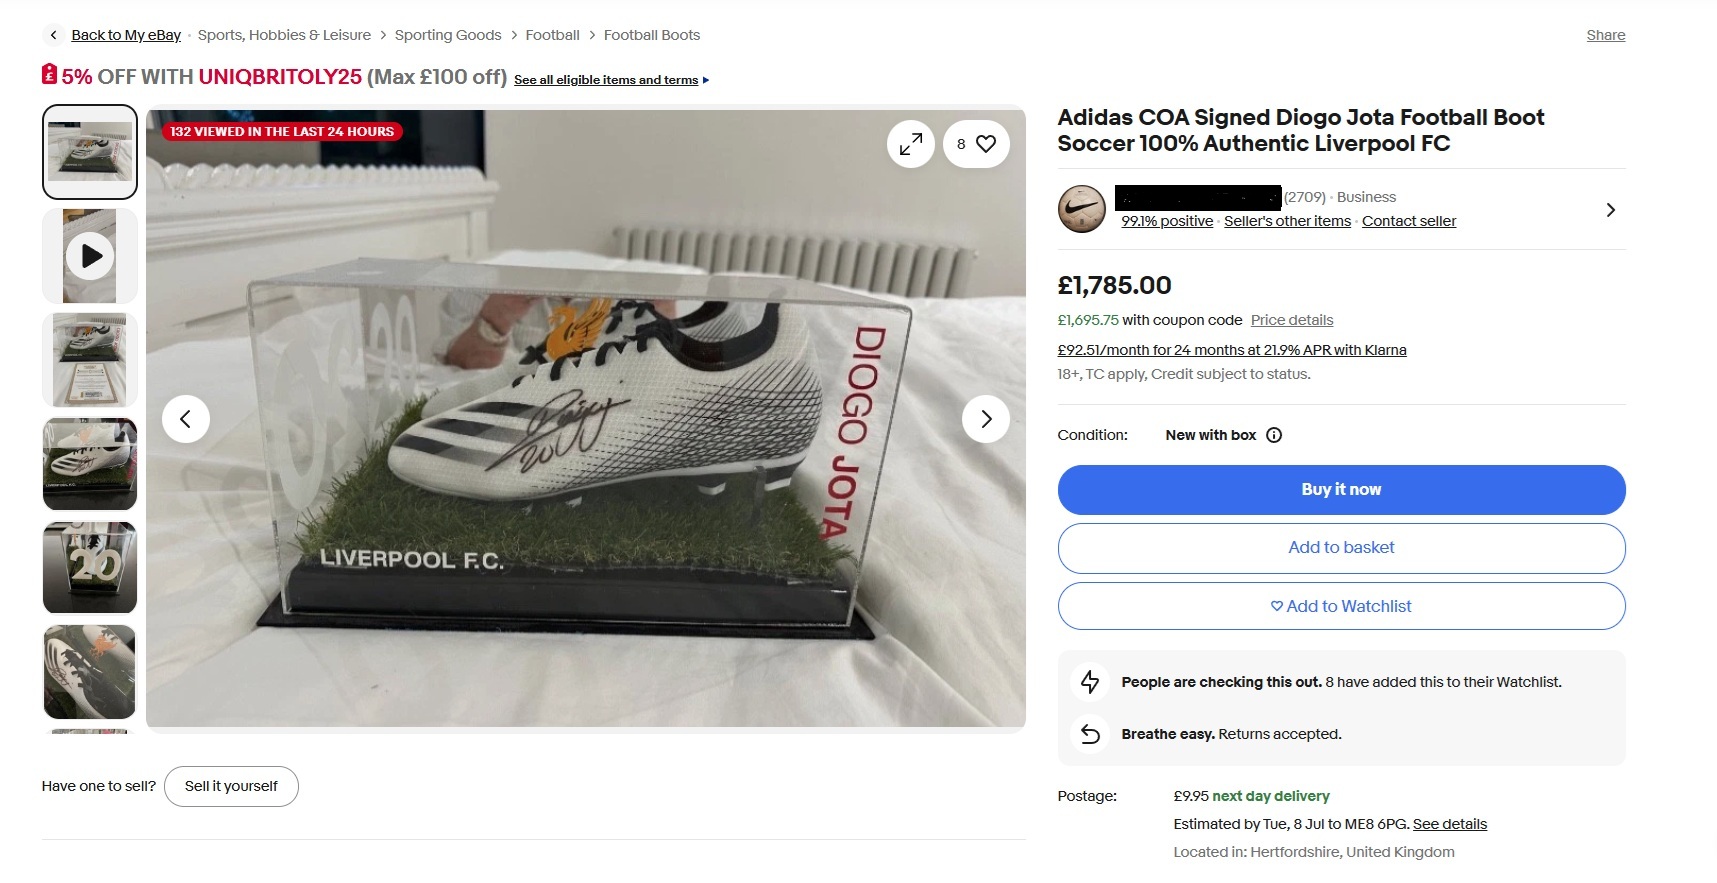
Task: Click the seller's Nike logo avatar
Action: click(x=1081, y=209)
